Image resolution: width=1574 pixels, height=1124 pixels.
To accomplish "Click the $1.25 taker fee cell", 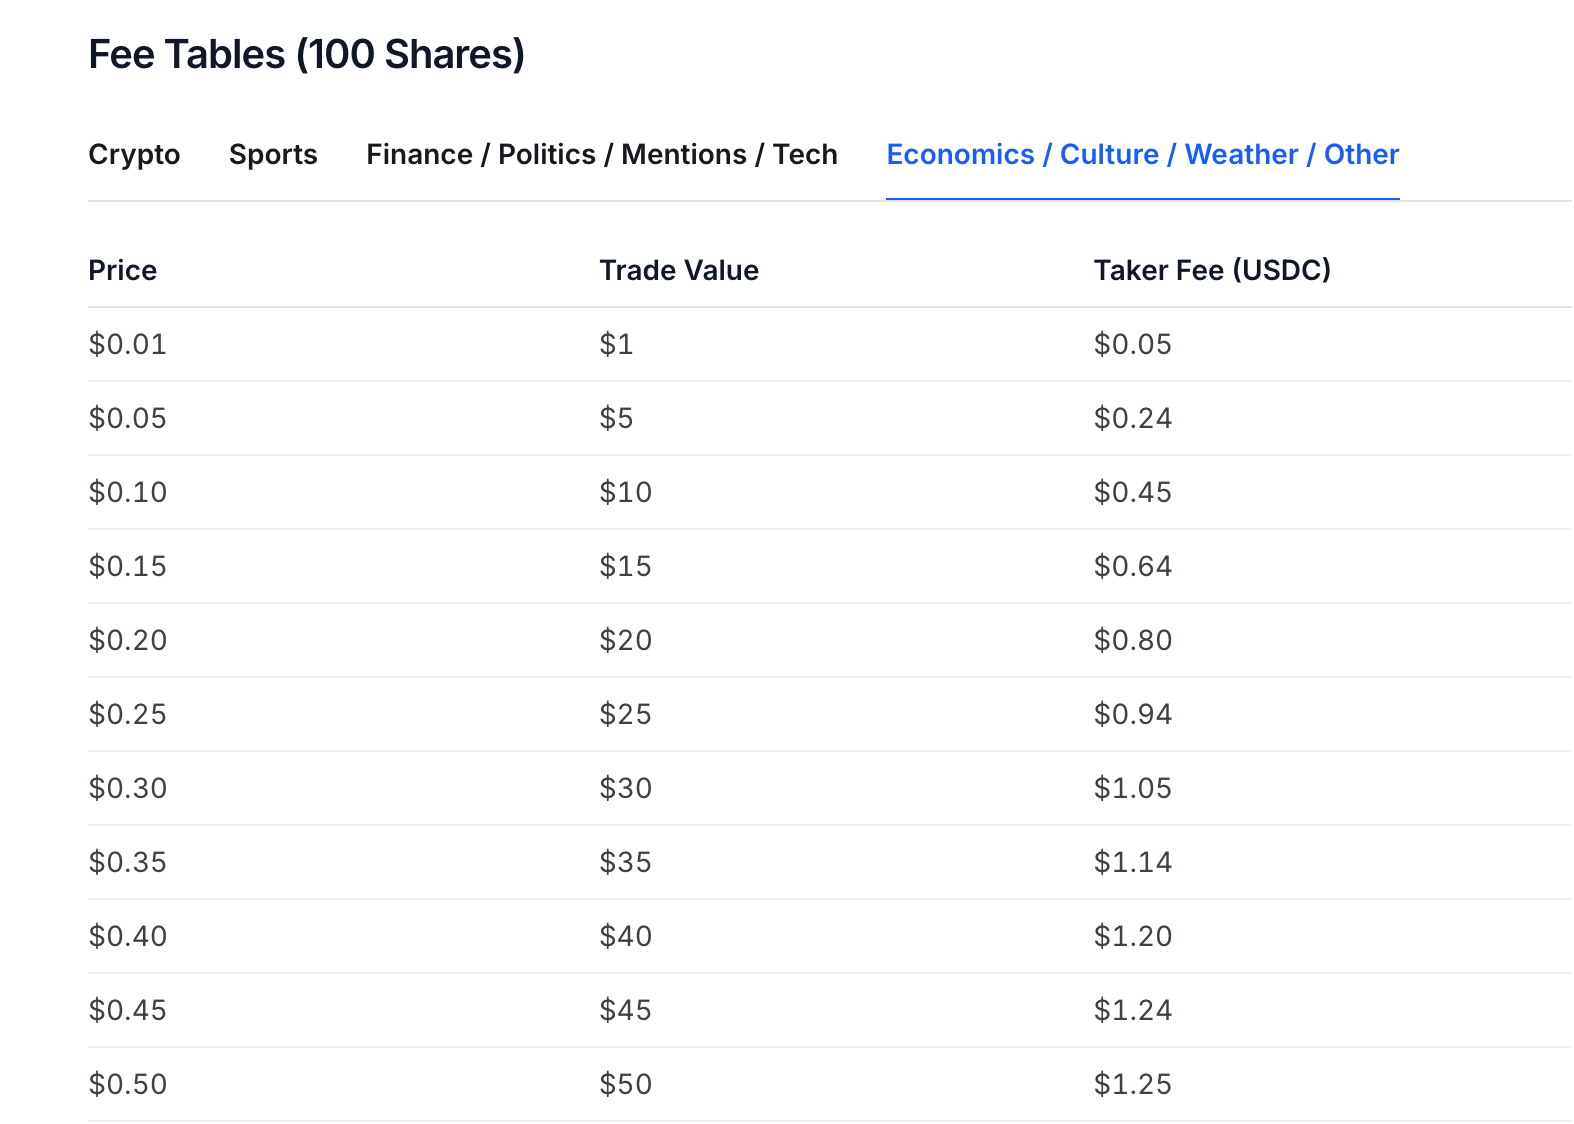I will [1132, 1084].
